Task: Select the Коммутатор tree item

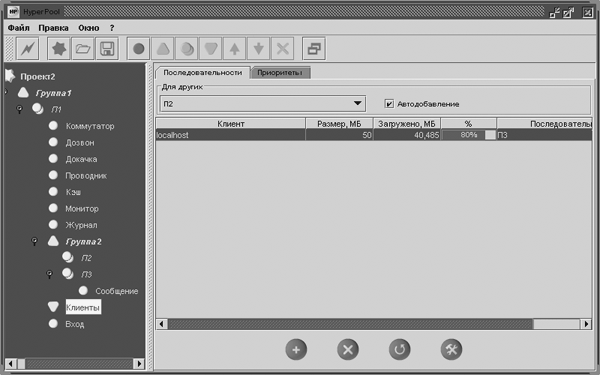Action: click(x=90, y=126)
